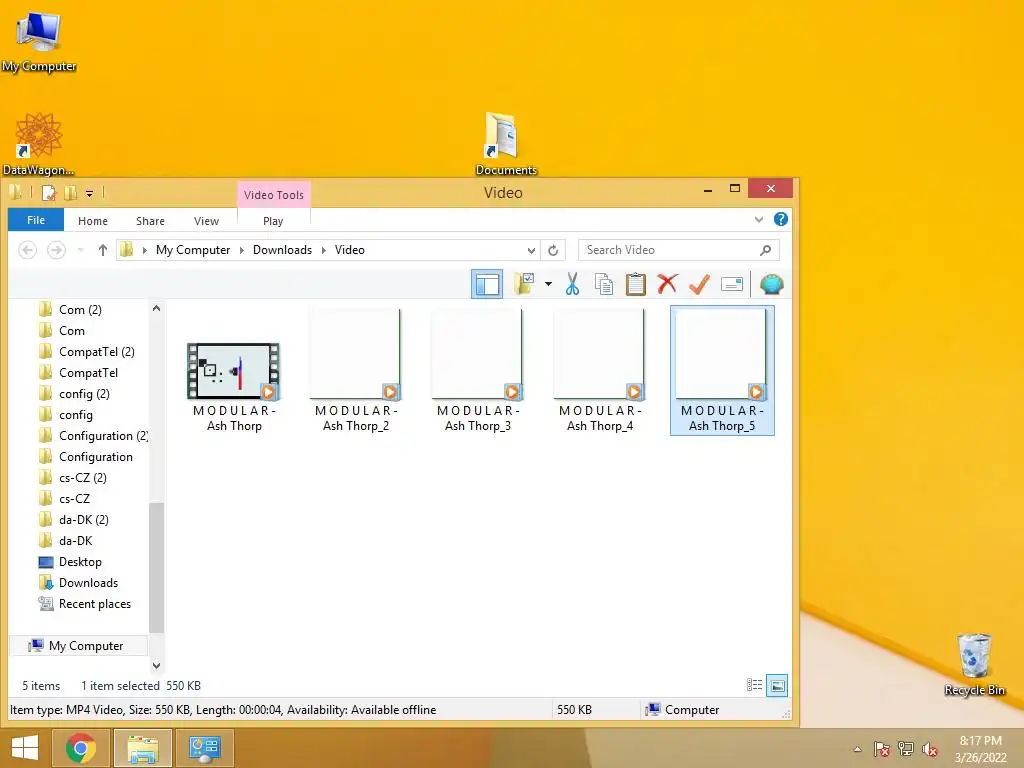The width and height of the screenshot is (1024, 768).
Task: Click the New folder icon in title bar
Action: click(70, 193)
